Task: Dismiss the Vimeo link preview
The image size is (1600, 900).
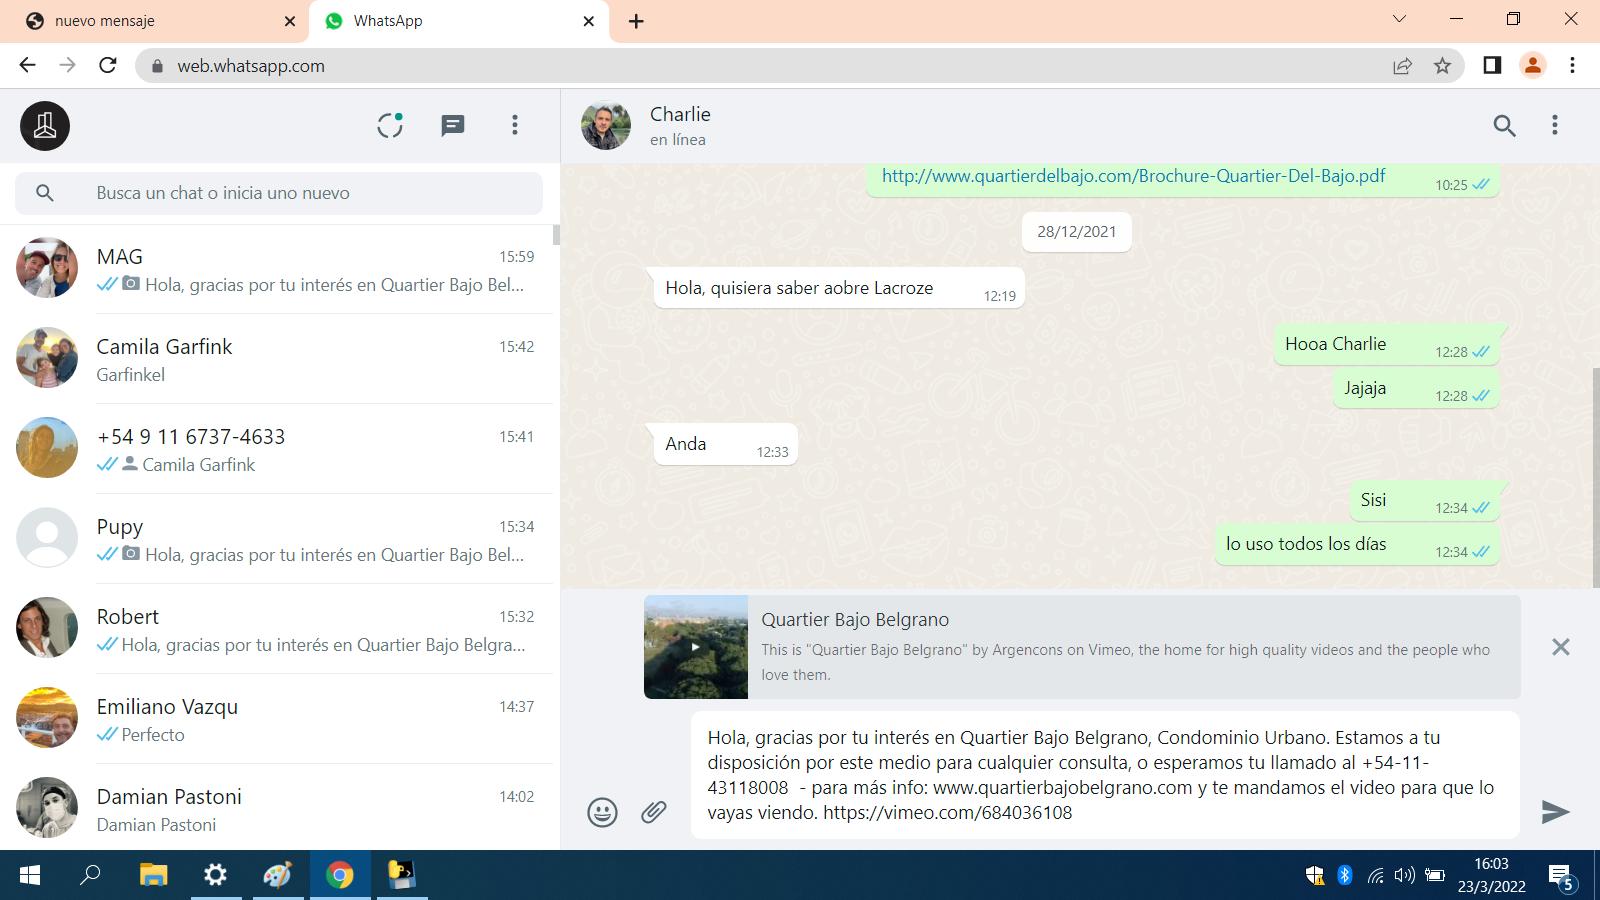Action: click(1560, 647)
